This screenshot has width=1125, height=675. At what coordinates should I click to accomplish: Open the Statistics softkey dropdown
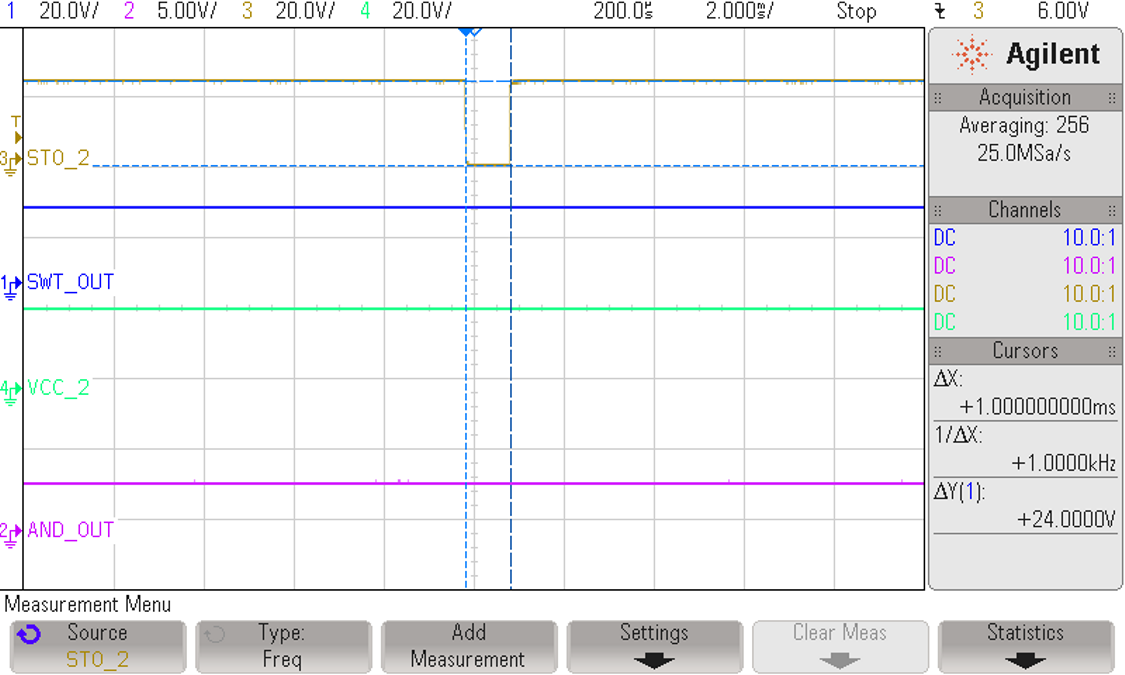pyautogui.click(x=1024, y=645)
